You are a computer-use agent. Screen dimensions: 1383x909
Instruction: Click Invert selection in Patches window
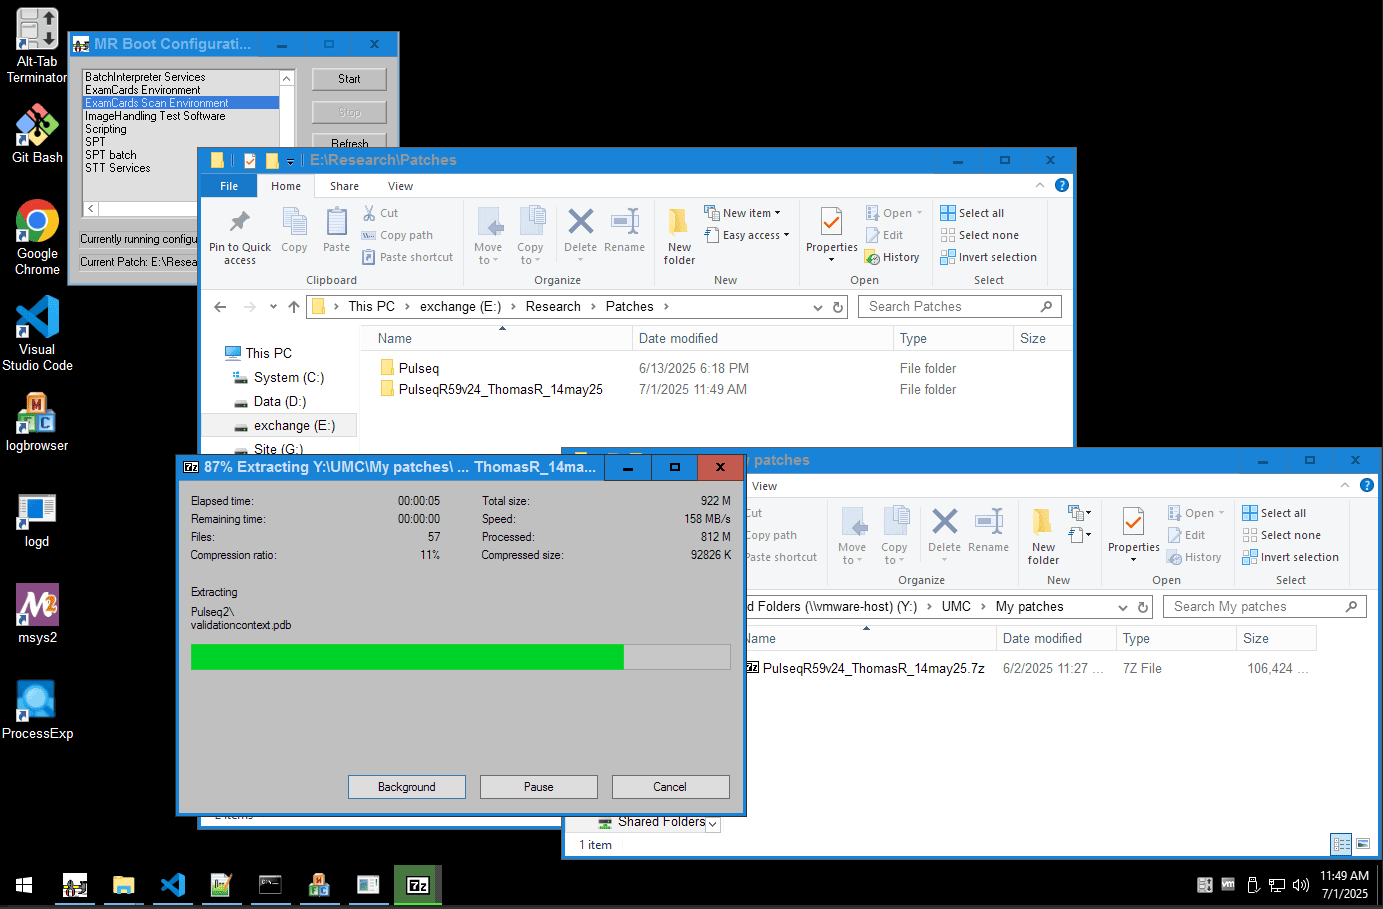click(988, 257)
